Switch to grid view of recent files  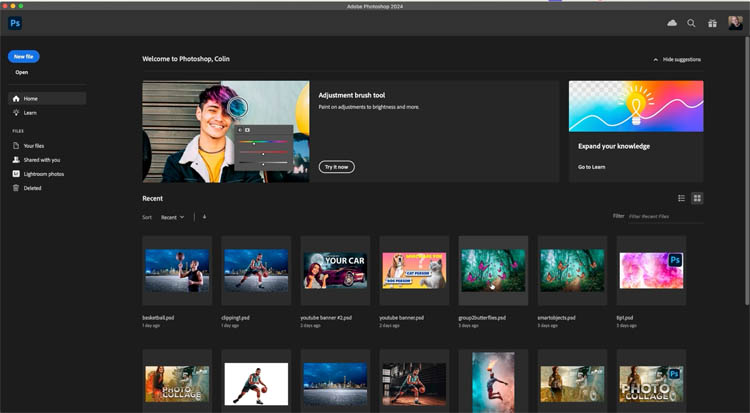click(697, 199)
